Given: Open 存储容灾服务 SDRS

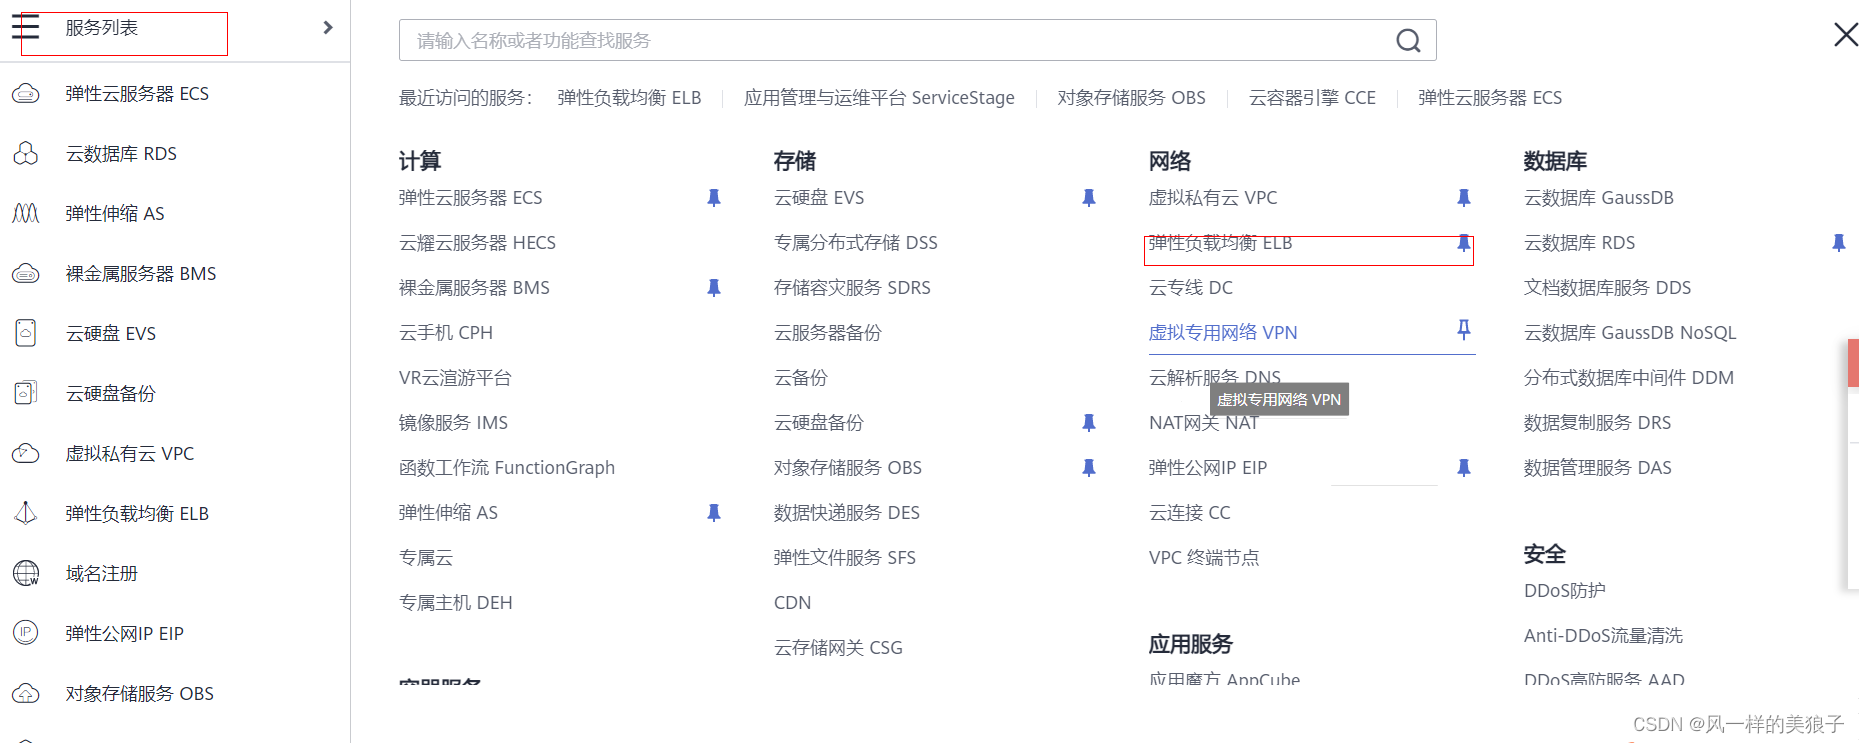Looking at the screenshot, I should (852, 288).
